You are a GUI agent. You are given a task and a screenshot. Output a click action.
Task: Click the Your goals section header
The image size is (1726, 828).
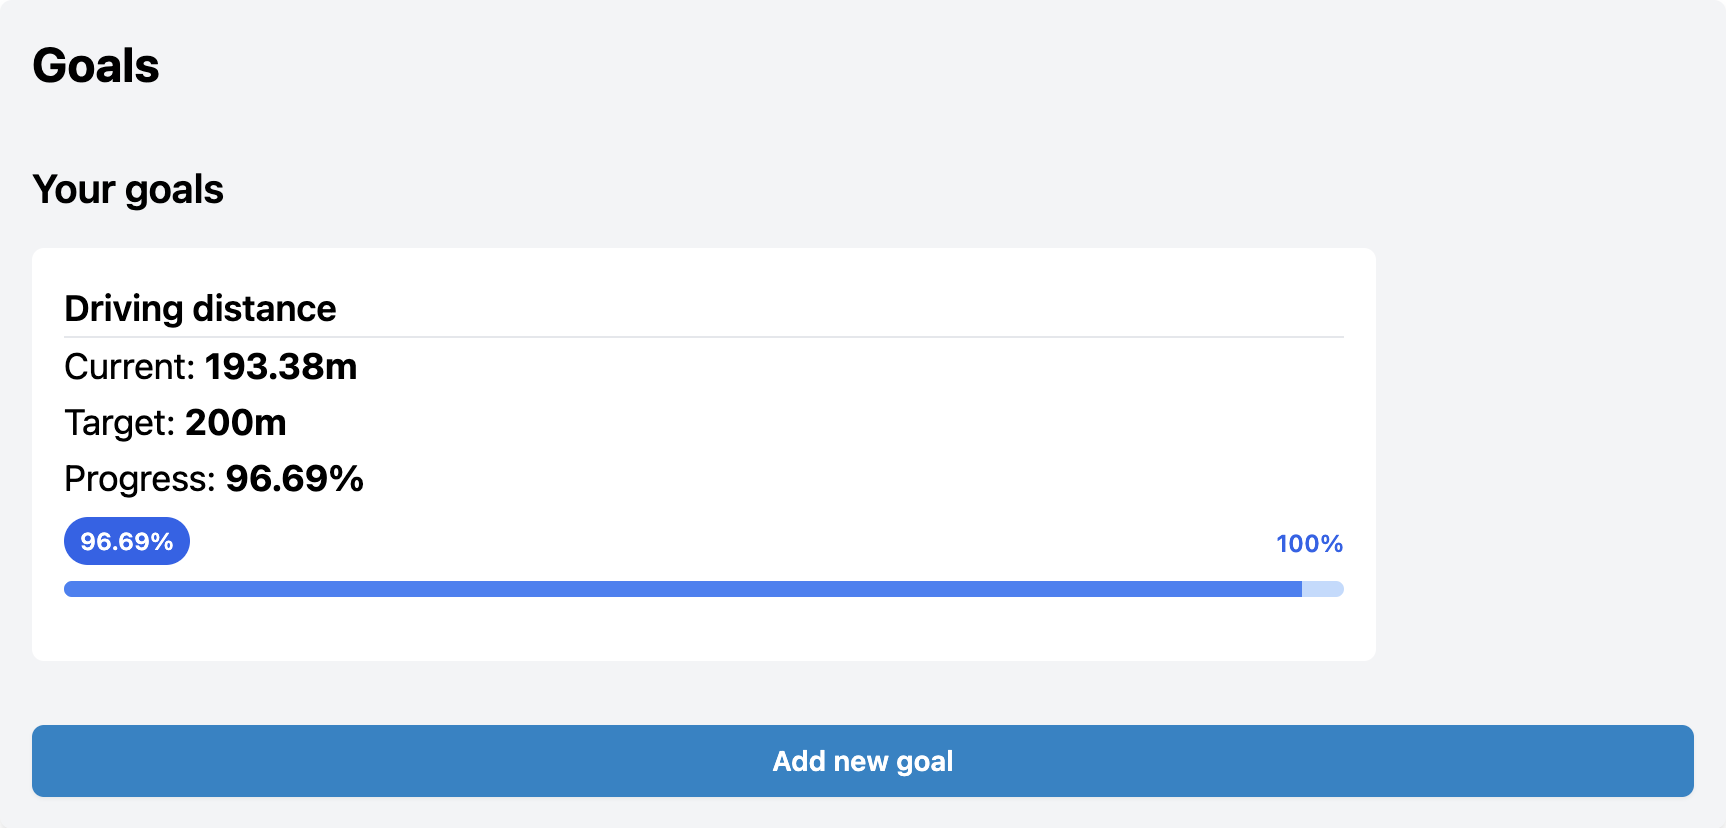128,189
